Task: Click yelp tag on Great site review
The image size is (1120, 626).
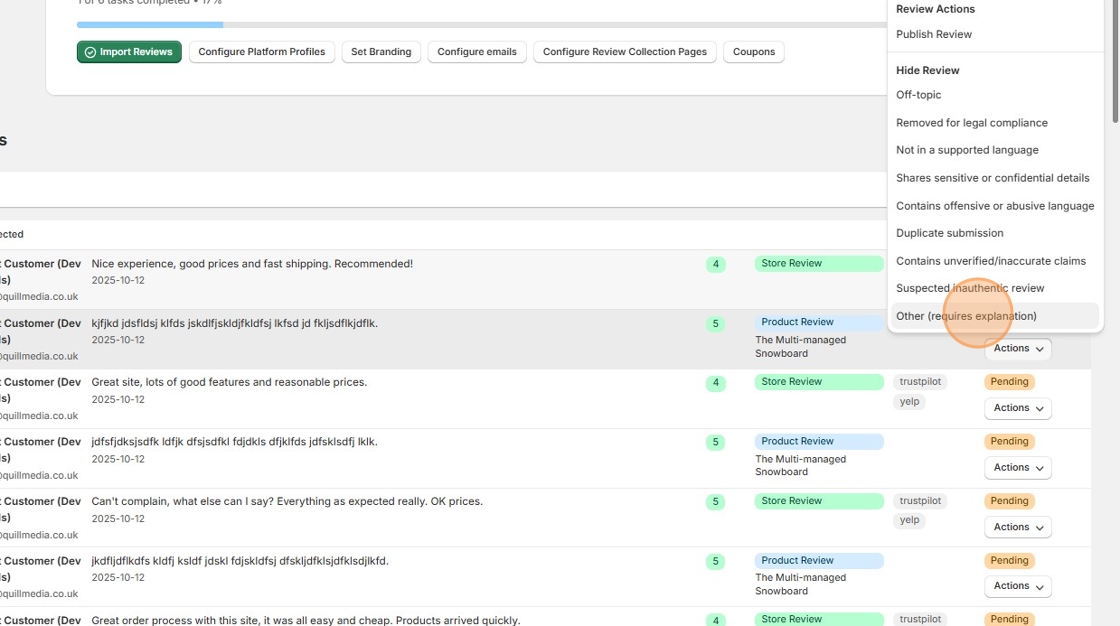Action: (909, 402)
